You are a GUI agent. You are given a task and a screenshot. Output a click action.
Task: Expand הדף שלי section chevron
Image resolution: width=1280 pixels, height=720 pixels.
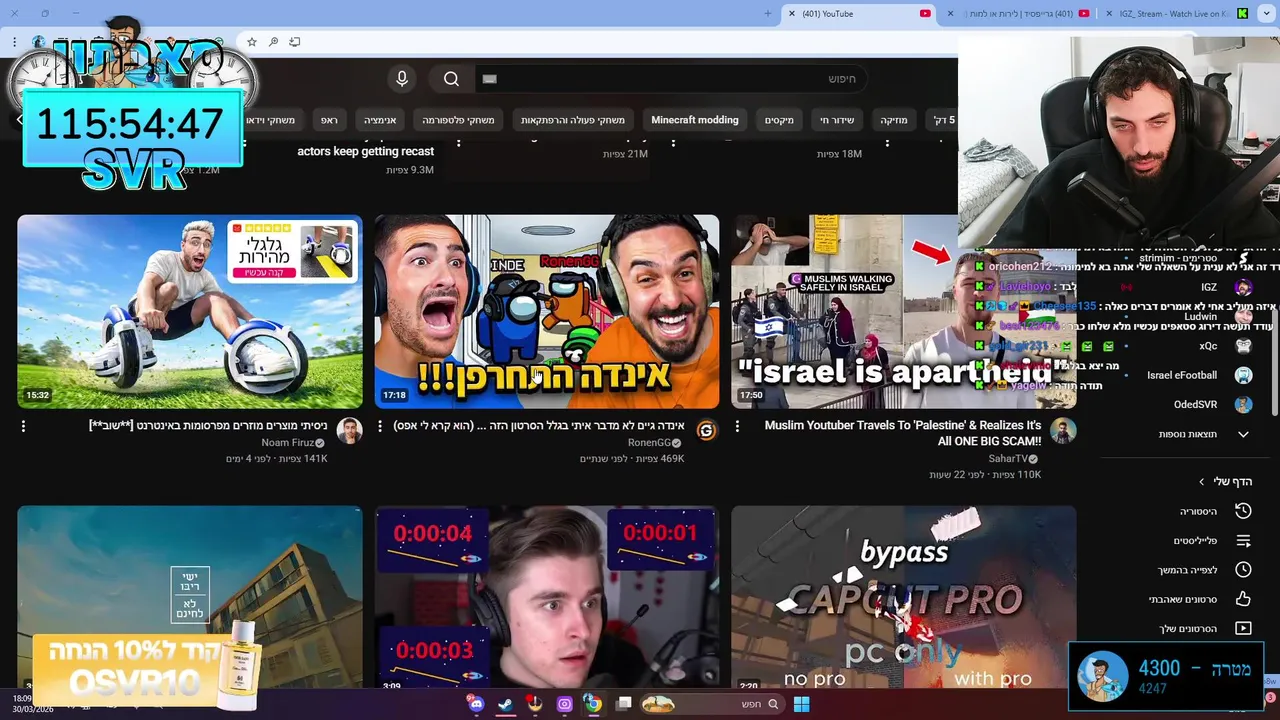[x=1202, y=482]
